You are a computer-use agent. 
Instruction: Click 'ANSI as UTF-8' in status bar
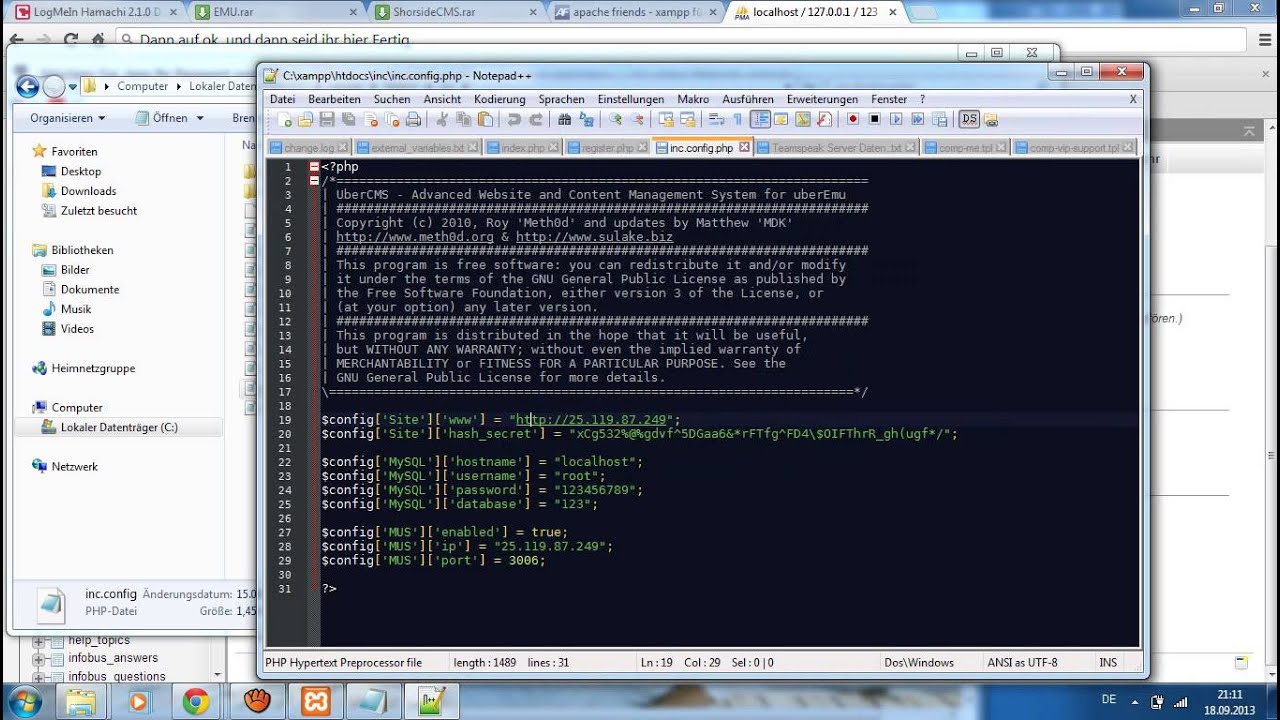pos(1022,662)
